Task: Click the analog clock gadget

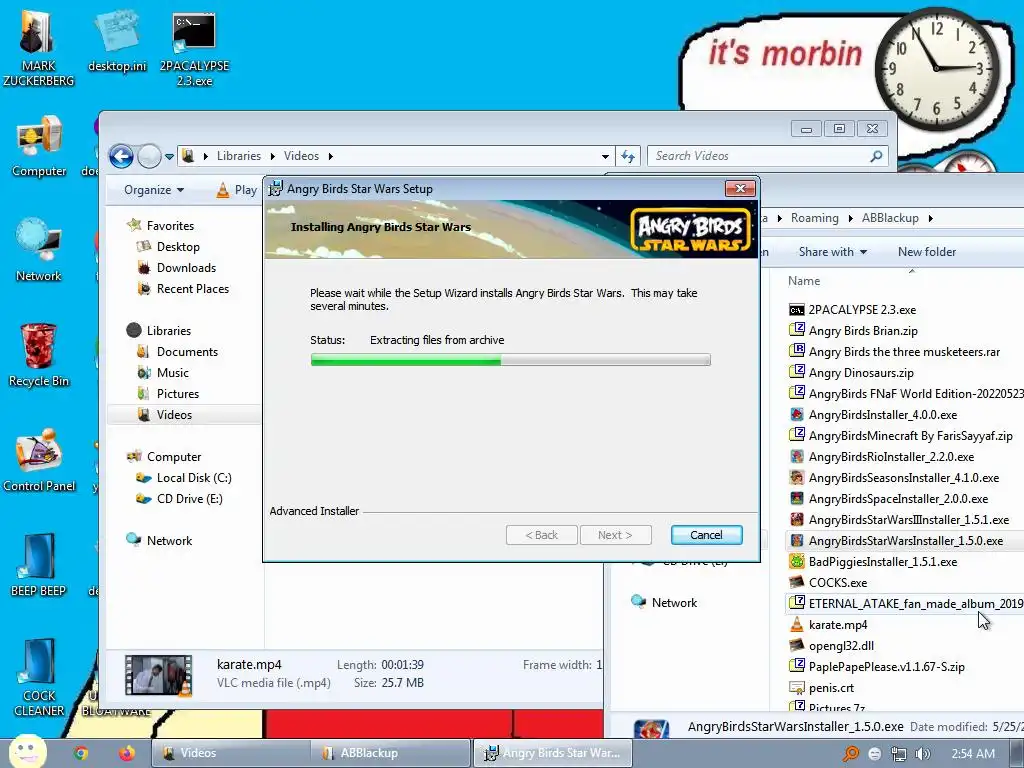Action: pos(937,69)
